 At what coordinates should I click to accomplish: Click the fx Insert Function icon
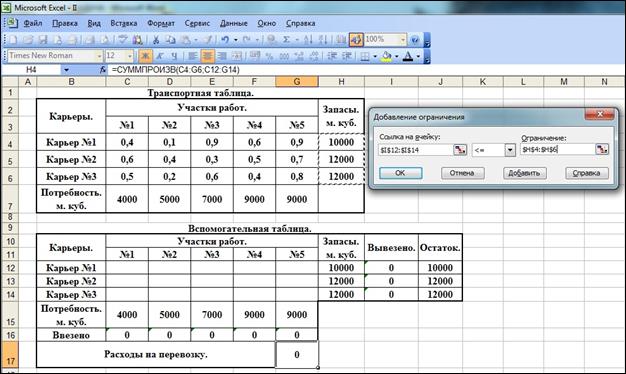[x=103, y=70]
